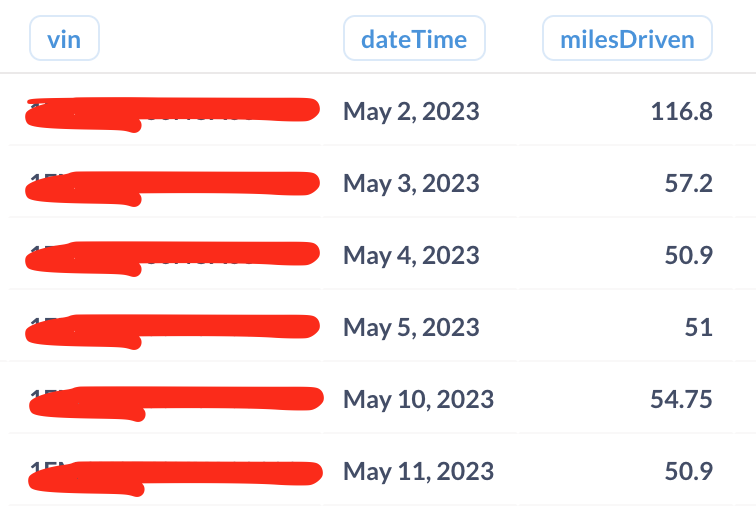Click the dateTime column header
The height and width of the screenshot is (516, 756).
coord(414,39)
